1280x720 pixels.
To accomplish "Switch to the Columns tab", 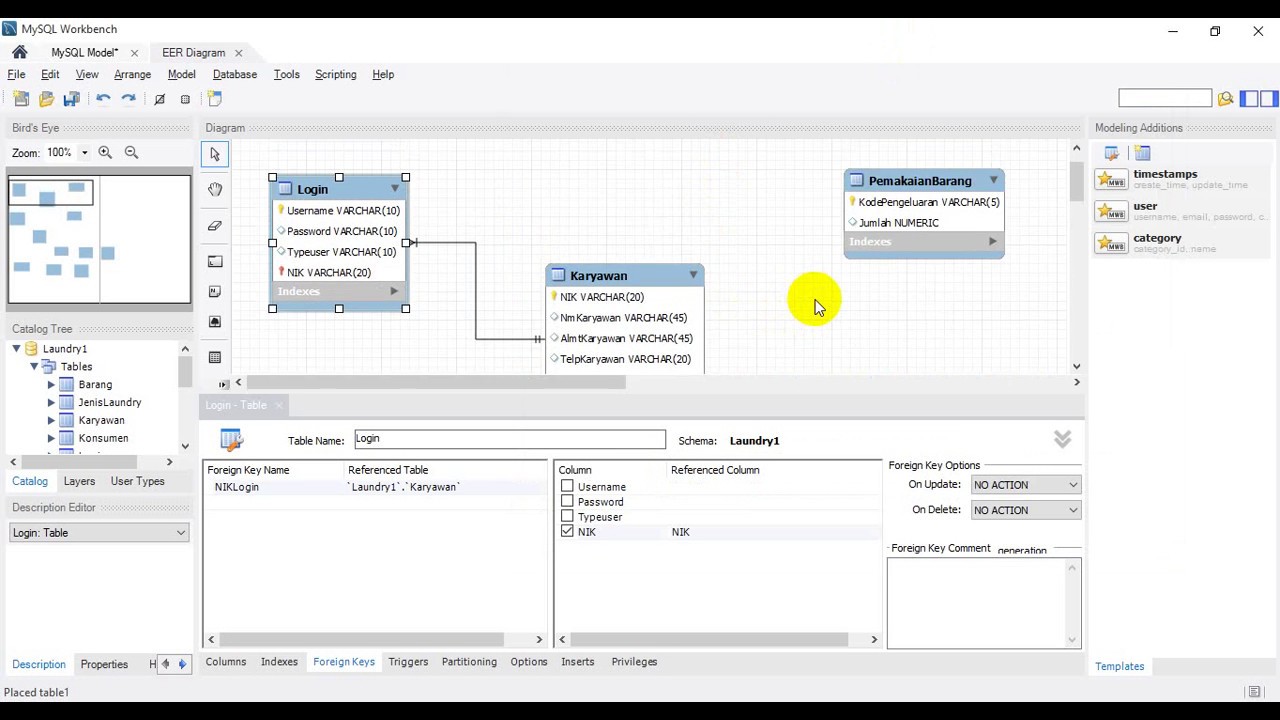I will coord(226,661).
